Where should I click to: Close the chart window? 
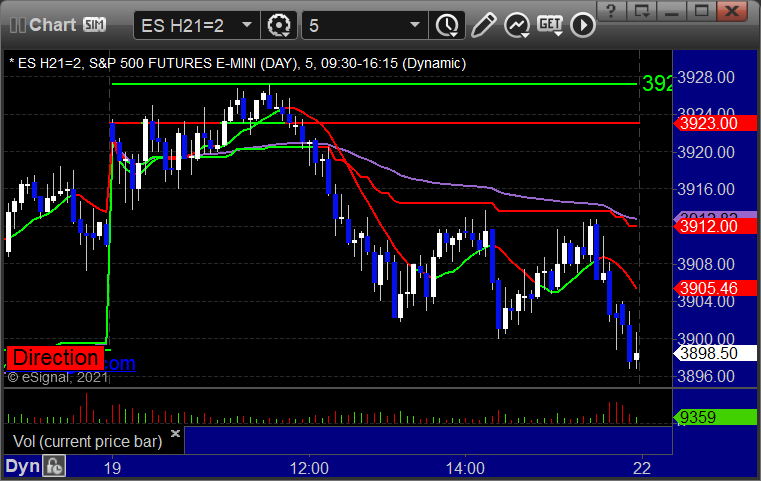click(731, 11)
